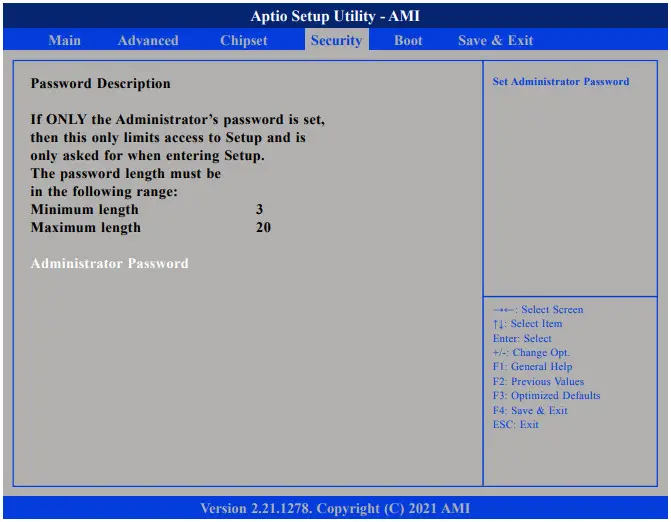The width and height of the screenshot is (671, 522).
Task: Click the line 'If ONLY the Administrator's password is set'
Action: click(178, 119)
